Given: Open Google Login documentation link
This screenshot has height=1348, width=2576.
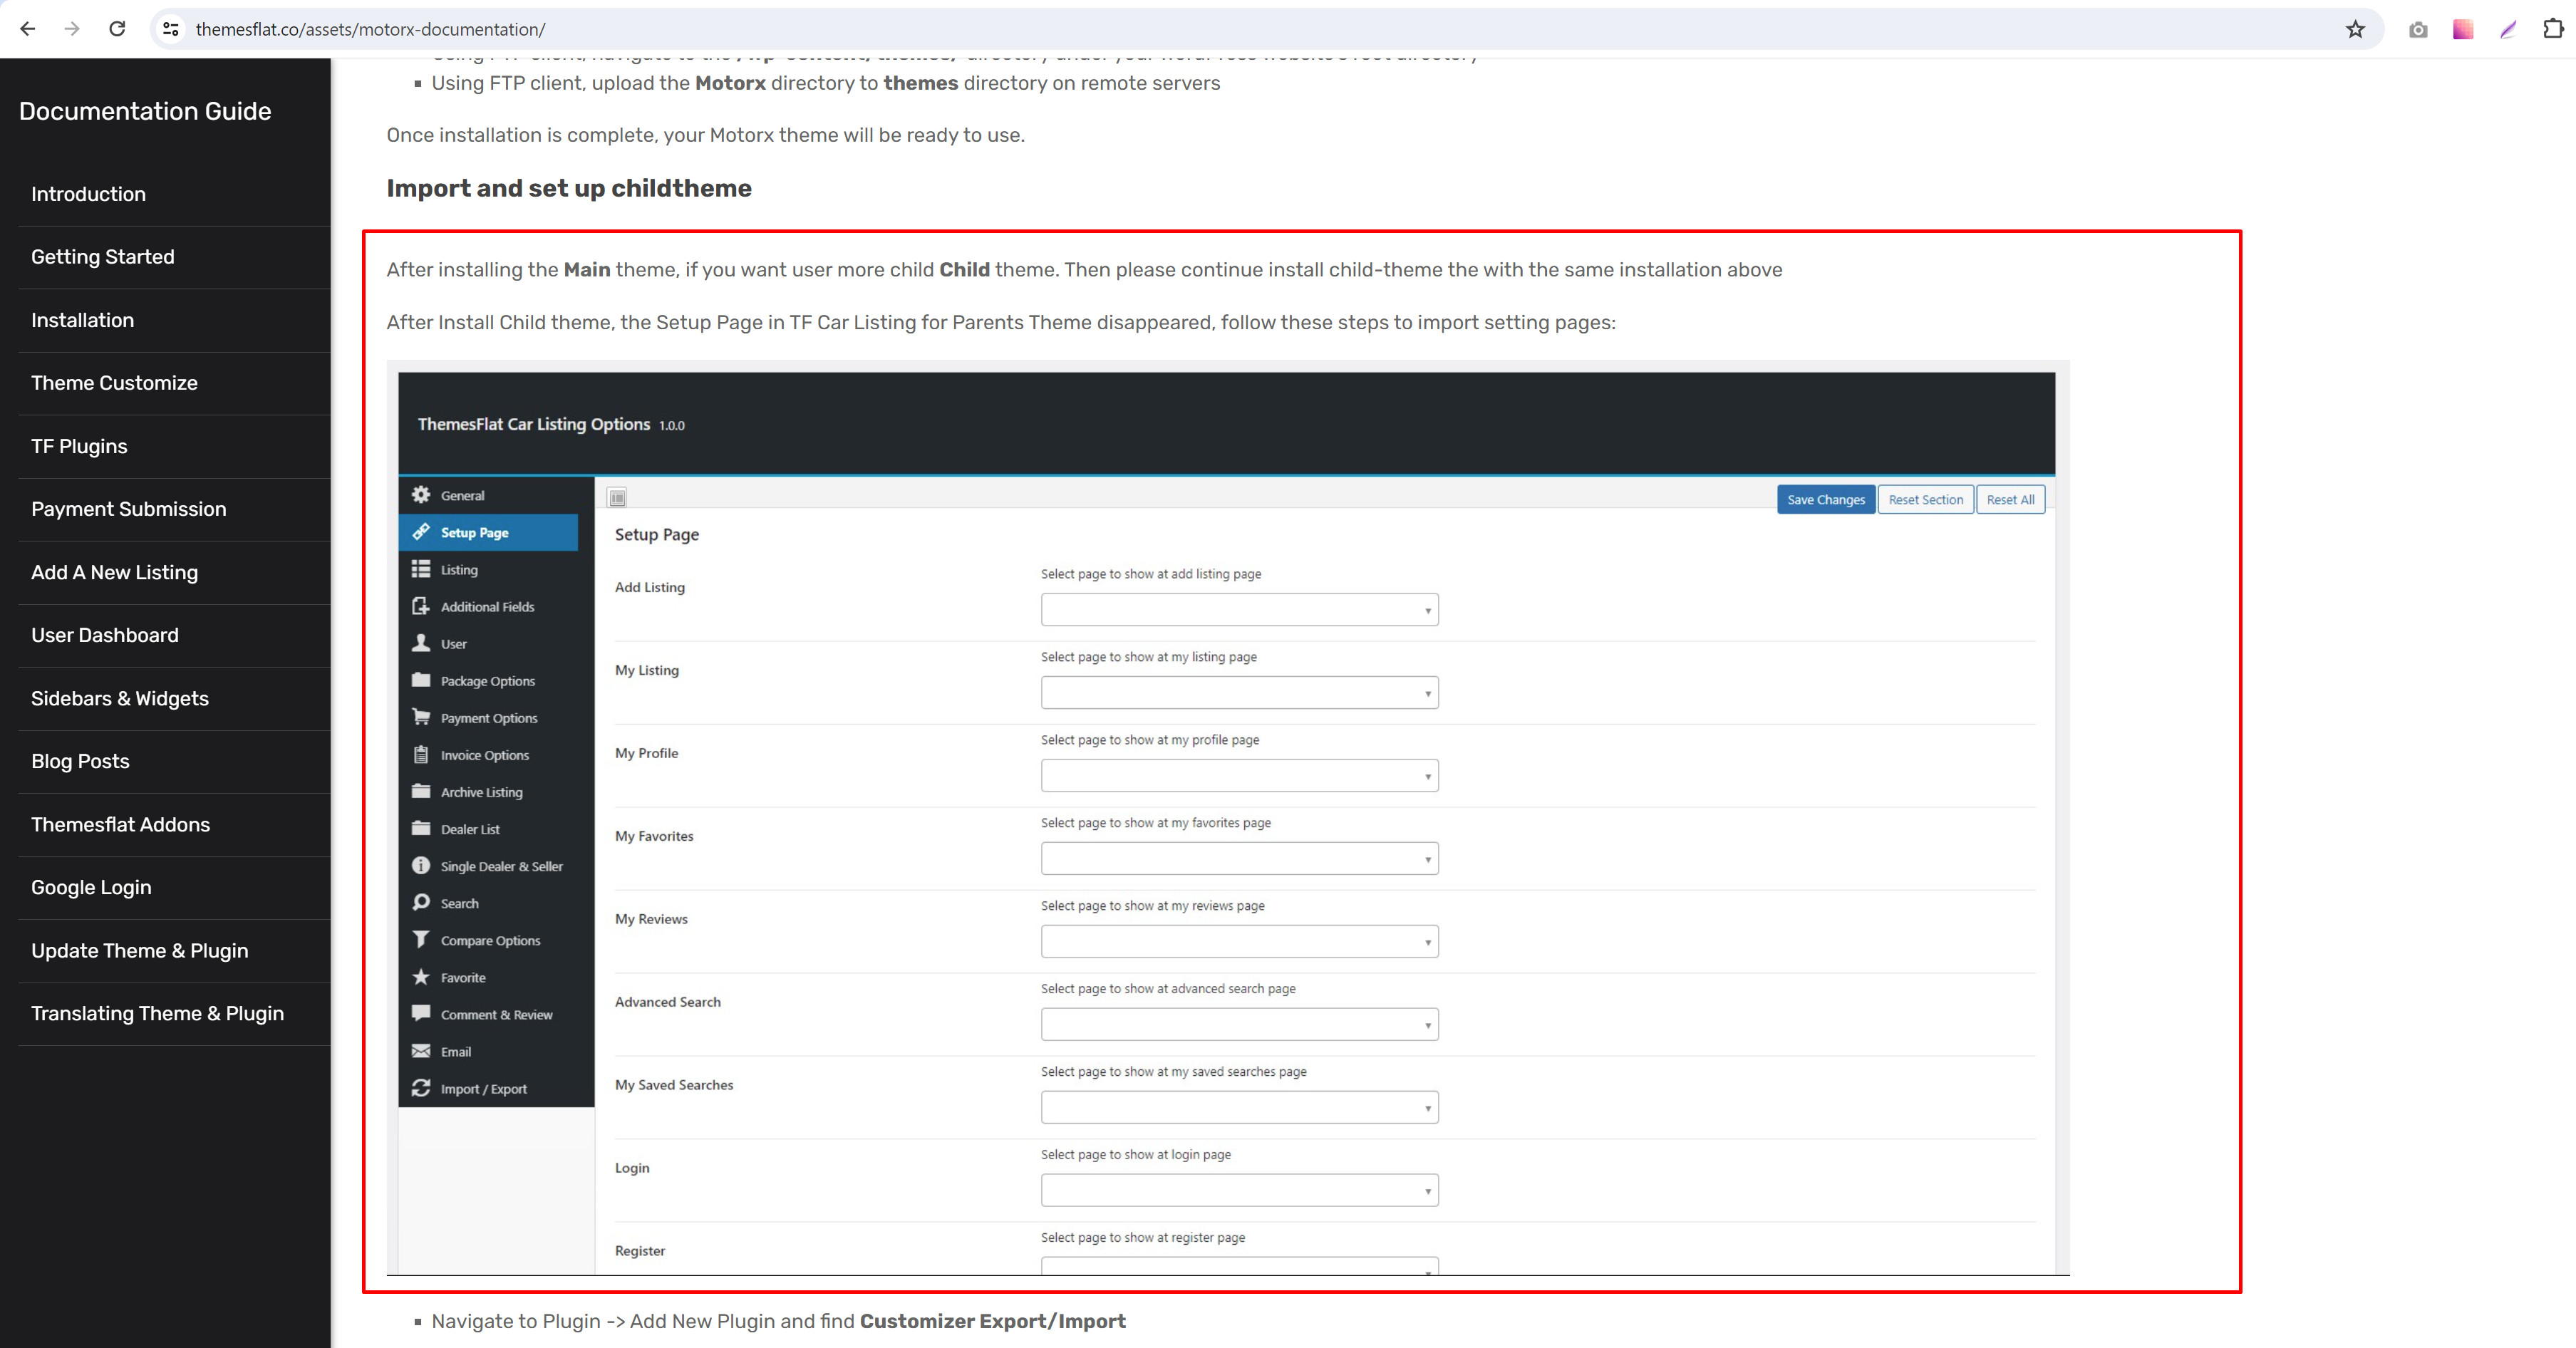Looking at the screenshot, I should [x=91, y=887].
